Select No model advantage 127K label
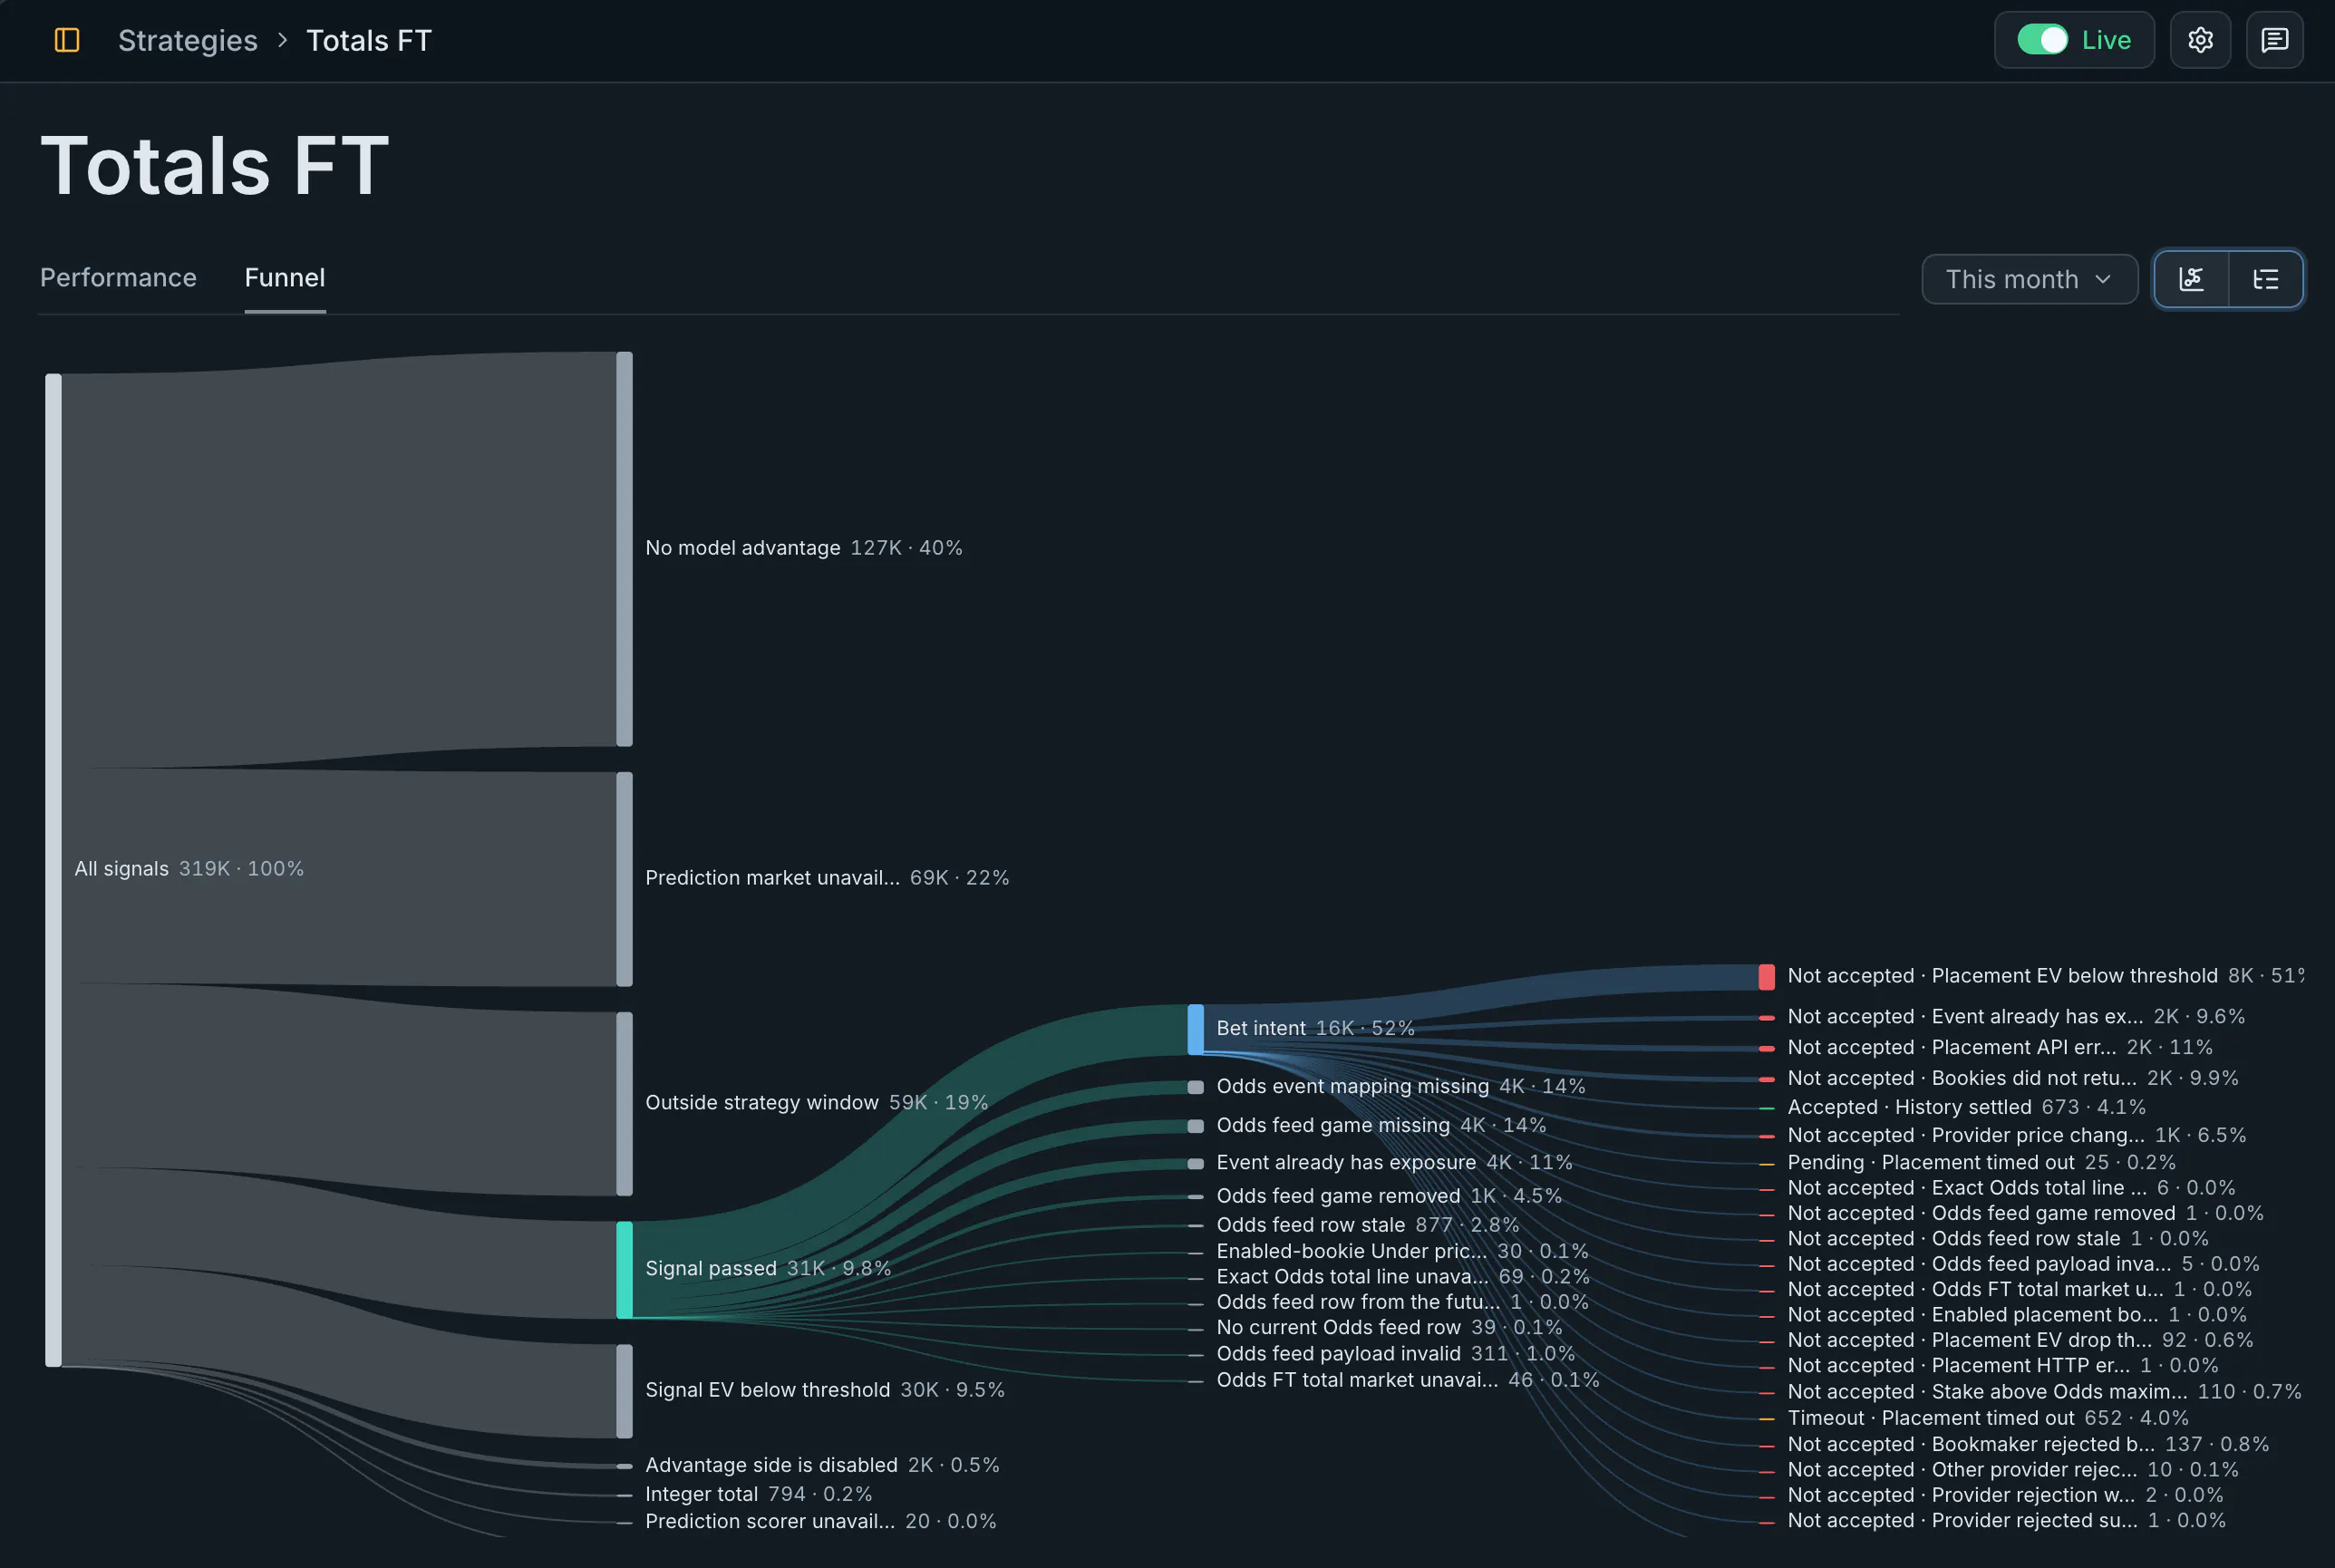 803,548
